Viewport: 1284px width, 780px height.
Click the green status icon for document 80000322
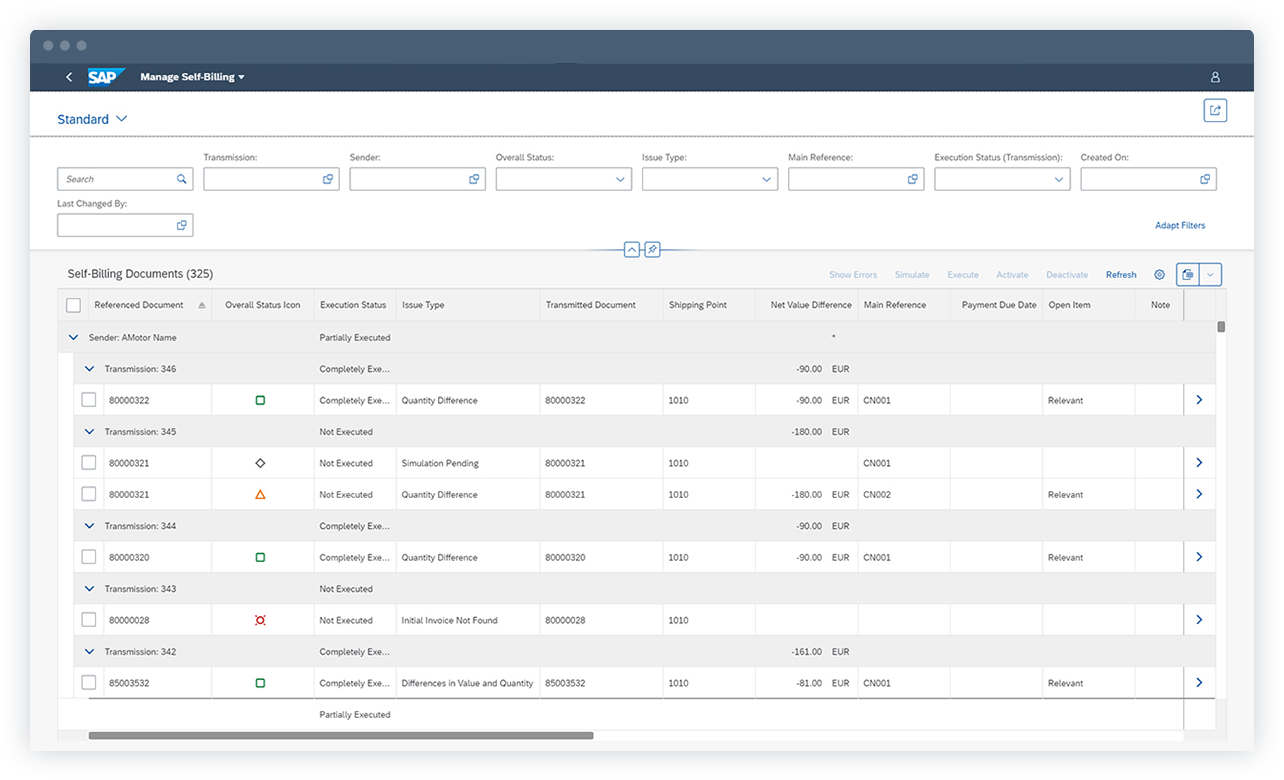coord(260,399)
